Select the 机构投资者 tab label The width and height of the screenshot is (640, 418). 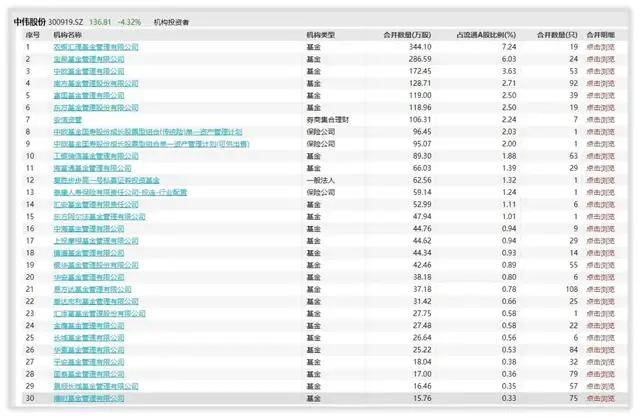pyautogui.click(x=171, y=22)
